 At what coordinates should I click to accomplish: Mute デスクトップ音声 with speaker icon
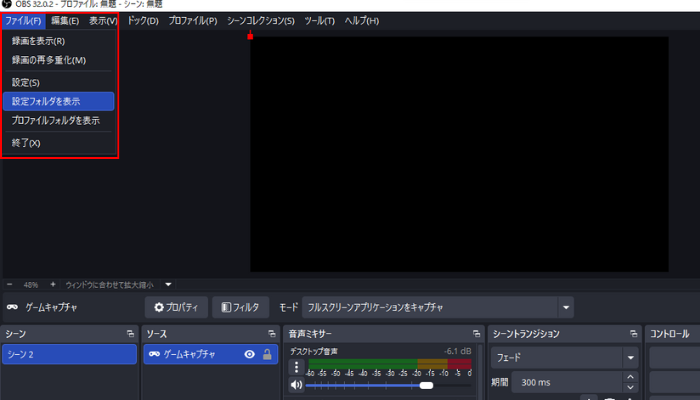[x=296, y=384]
